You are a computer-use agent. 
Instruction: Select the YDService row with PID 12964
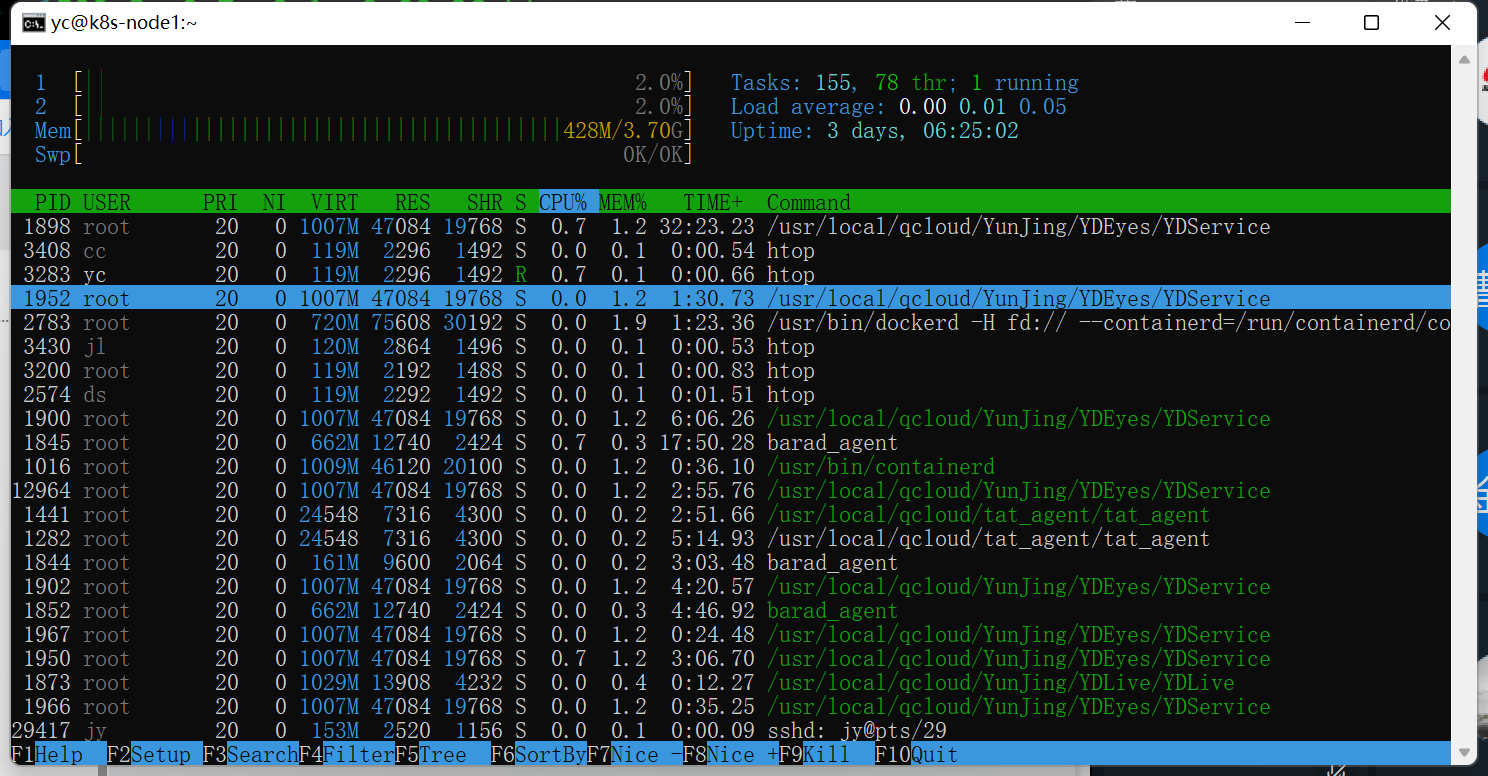pyautogui.click(x=731, y=491)
